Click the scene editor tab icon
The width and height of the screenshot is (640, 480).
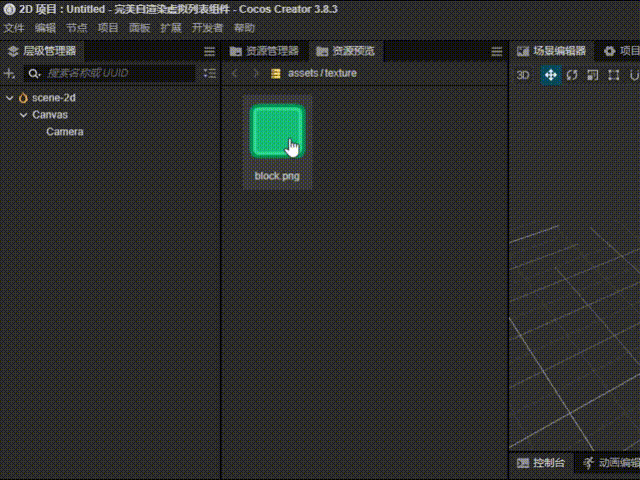[x=523, y=51]
